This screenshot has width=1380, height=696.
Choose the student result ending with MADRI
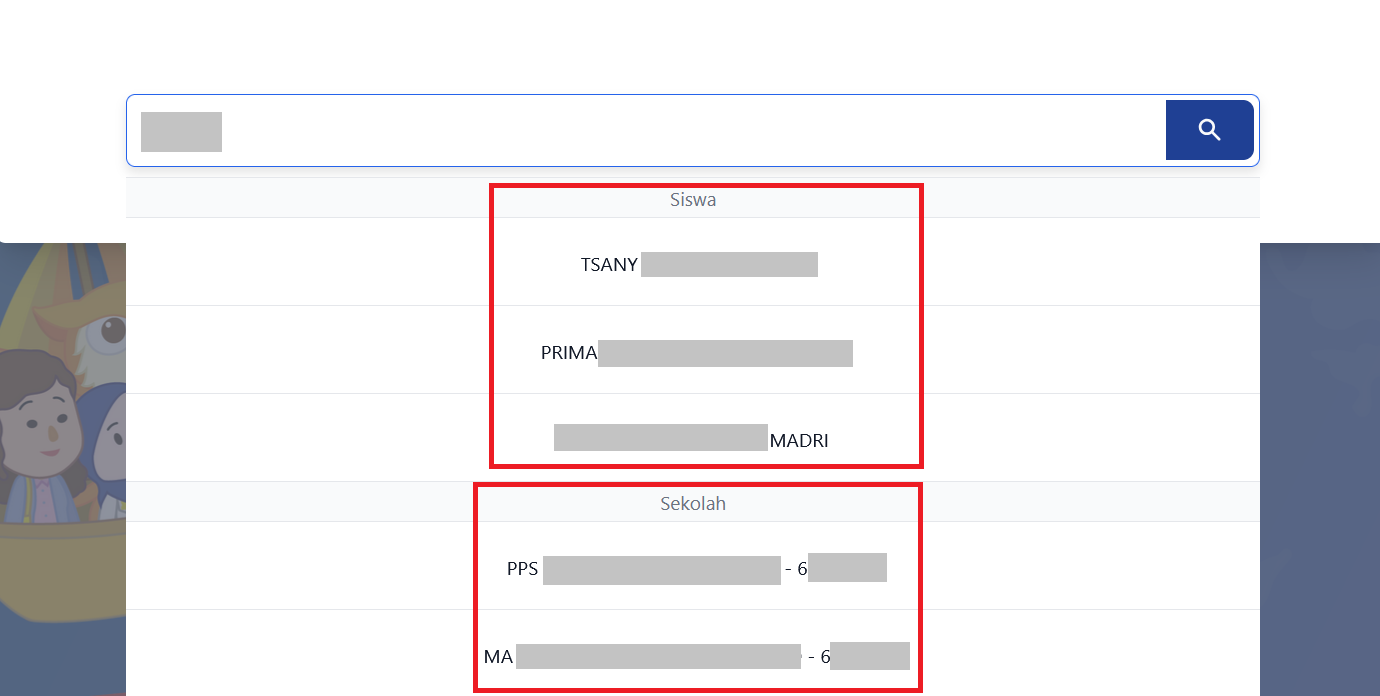tap(692, 440)
